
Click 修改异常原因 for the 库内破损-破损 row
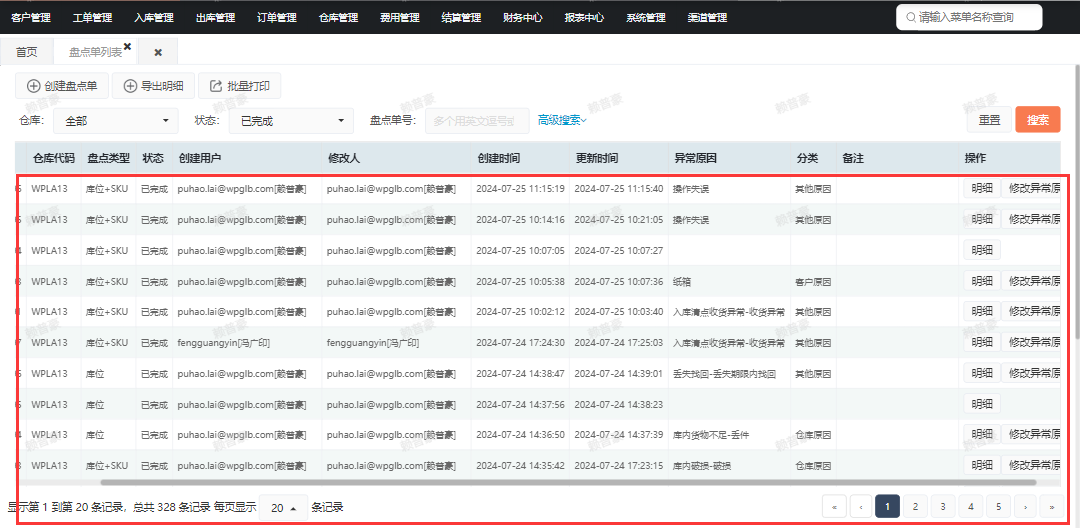click(1031, 465)
